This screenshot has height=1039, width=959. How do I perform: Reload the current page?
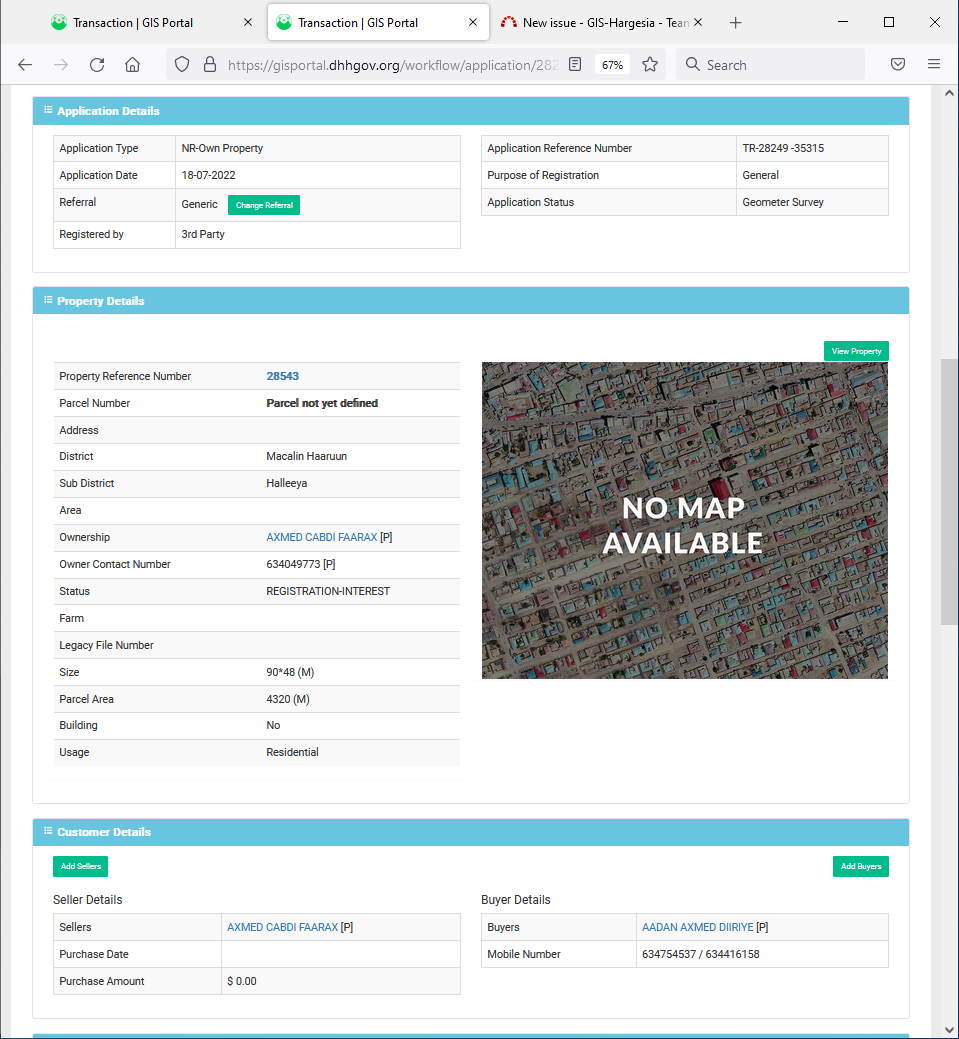coord(97,64)
